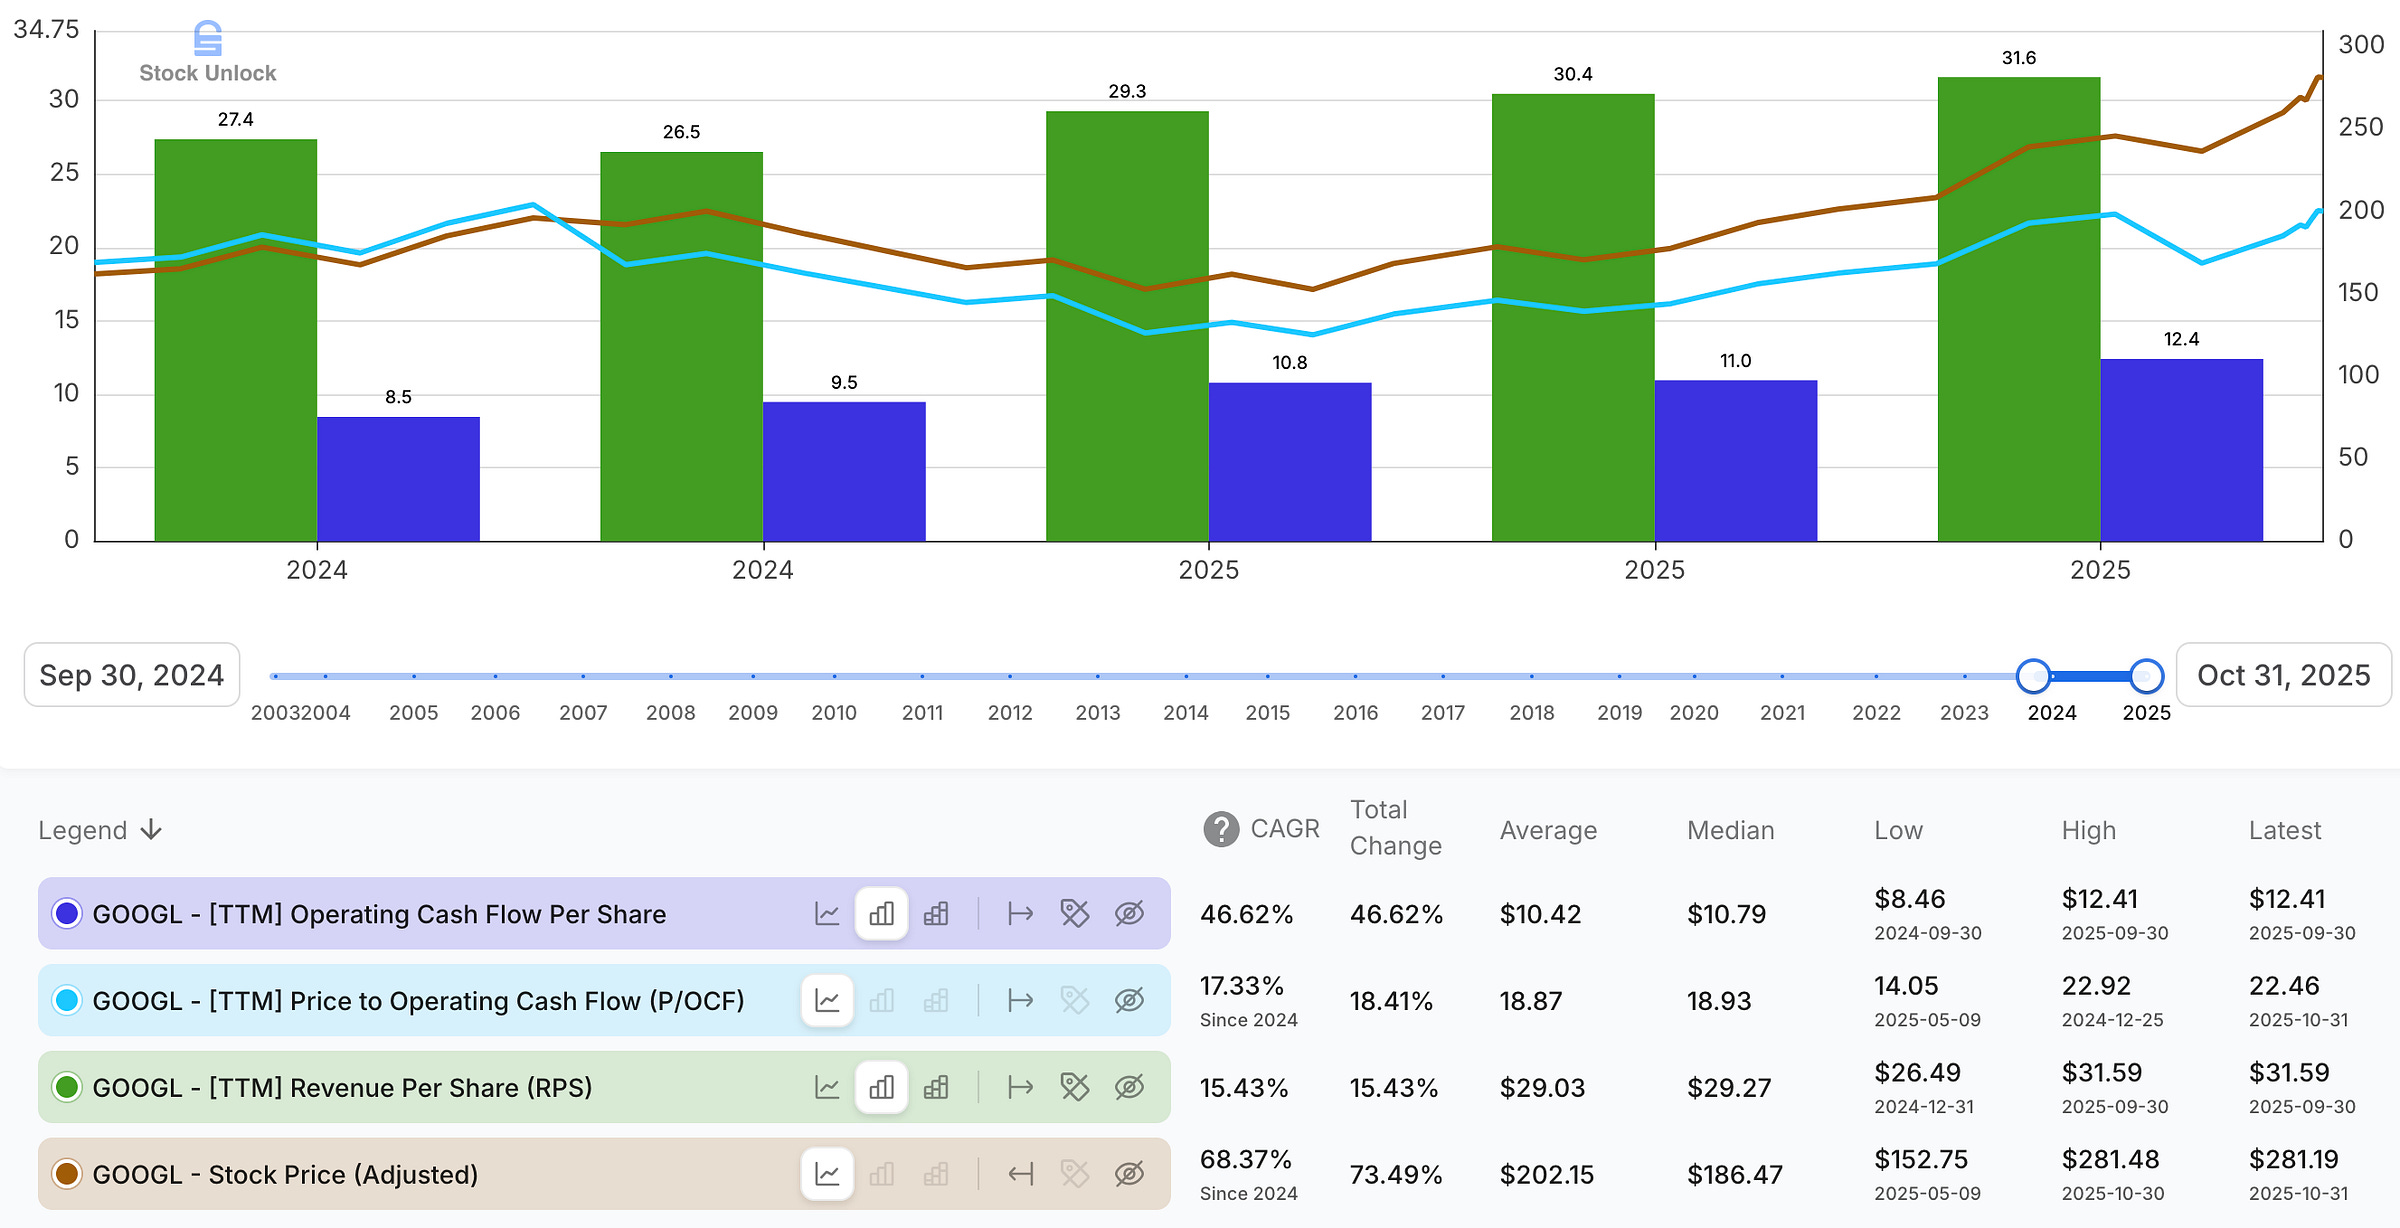This screenshot has height=1228, width=2400.
Task: Hide the Revenue Per Share series
Action: pos(1129,1087)
